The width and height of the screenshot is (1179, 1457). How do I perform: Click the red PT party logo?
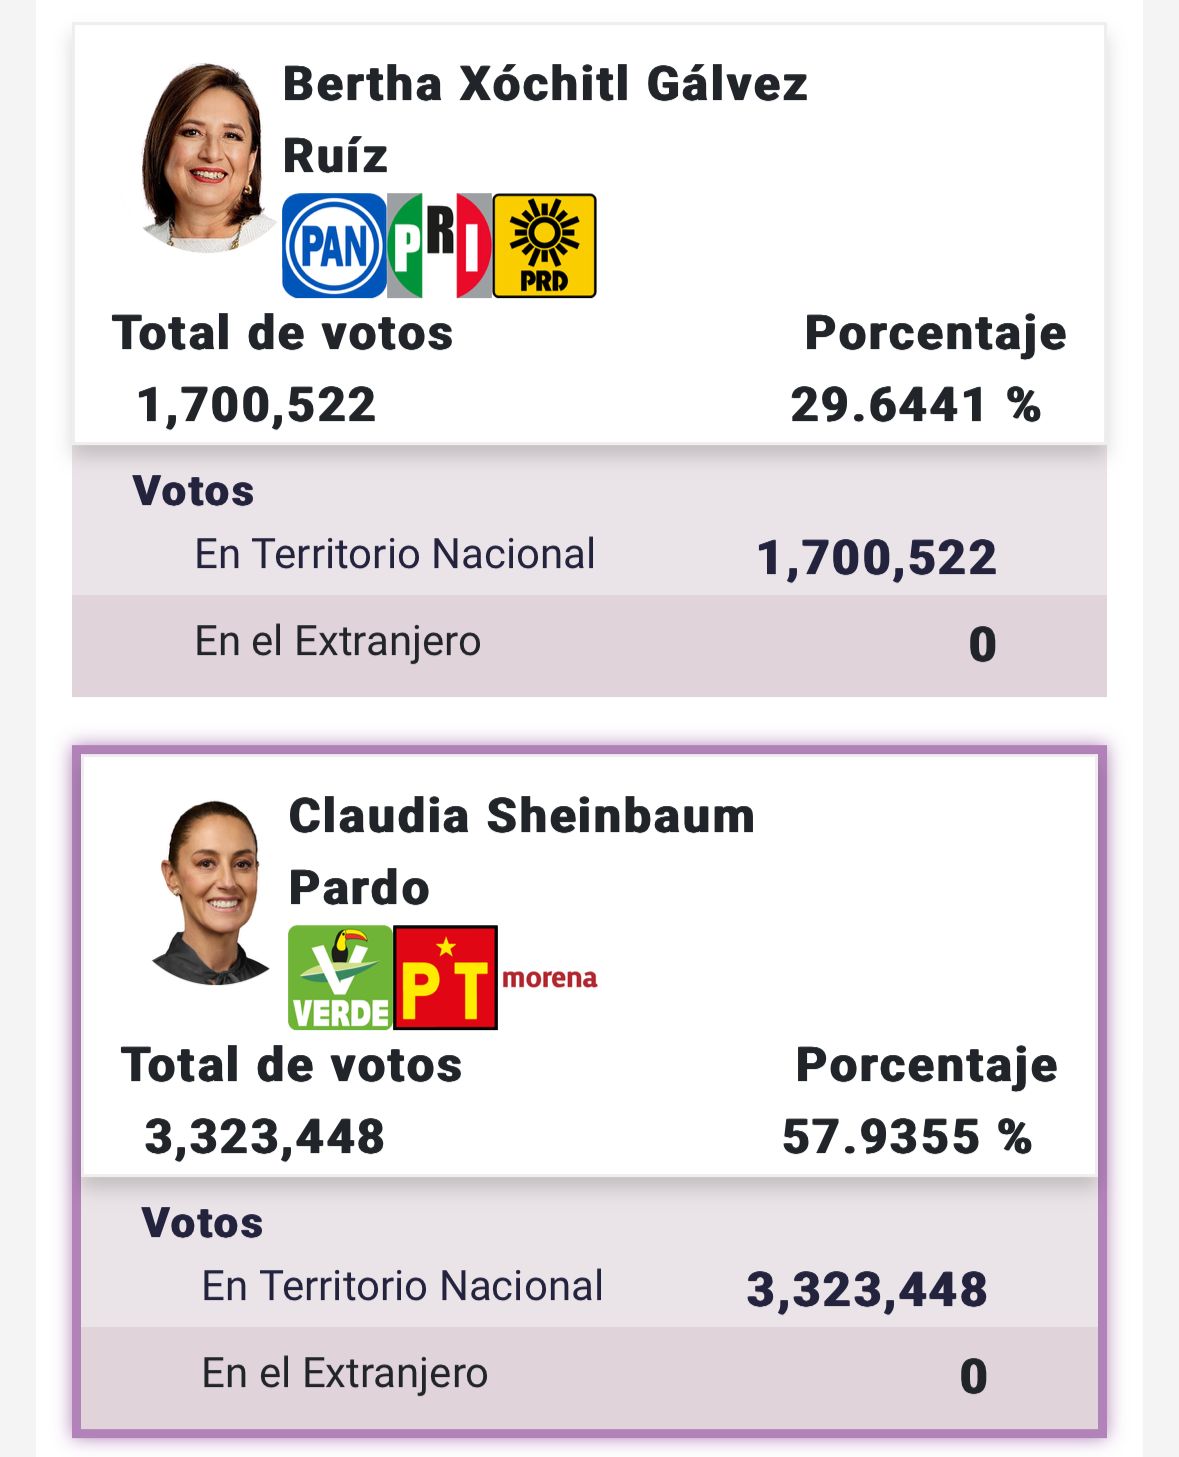click(446, 978)
